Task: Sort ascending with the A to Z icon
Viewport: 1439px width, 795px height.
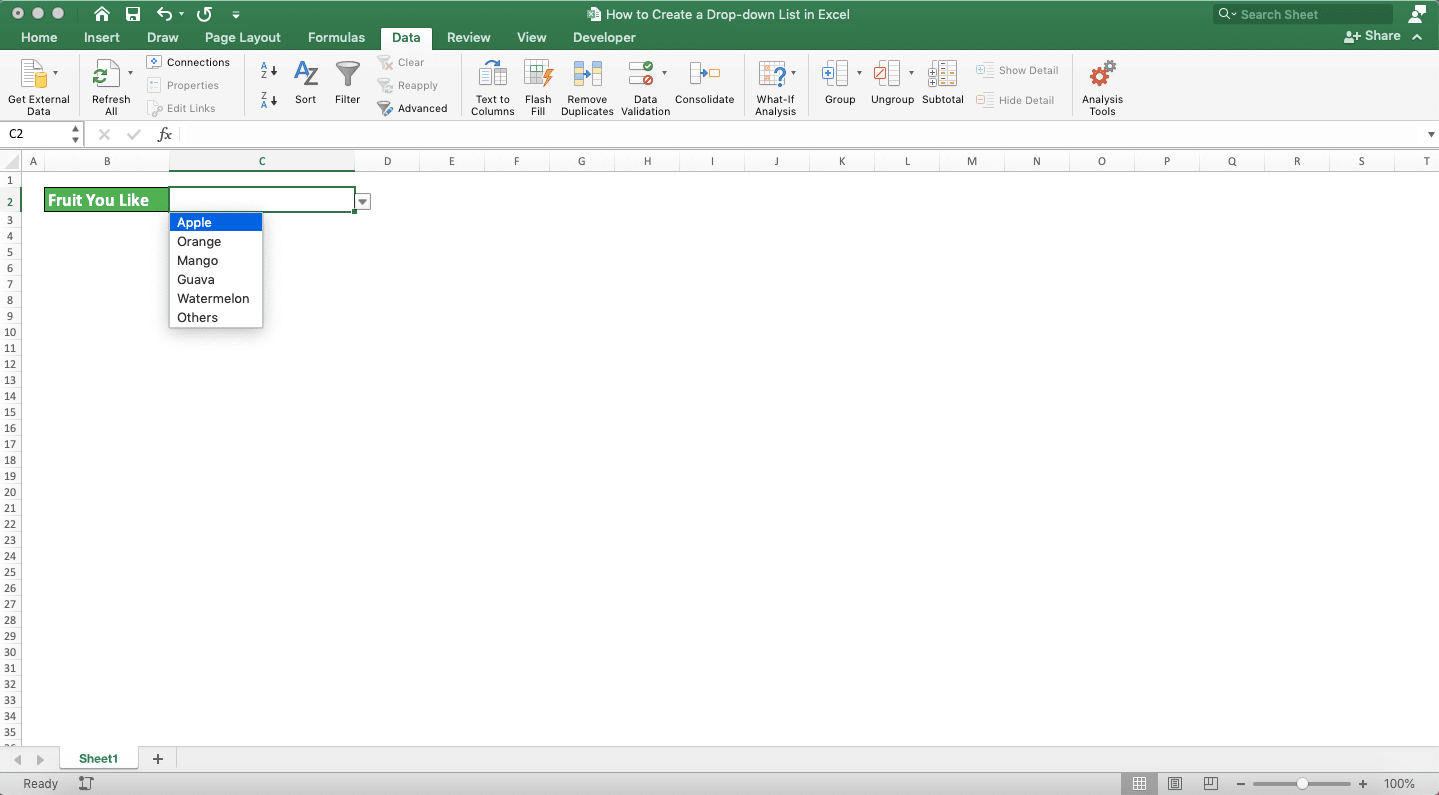Action: [268, 71]
